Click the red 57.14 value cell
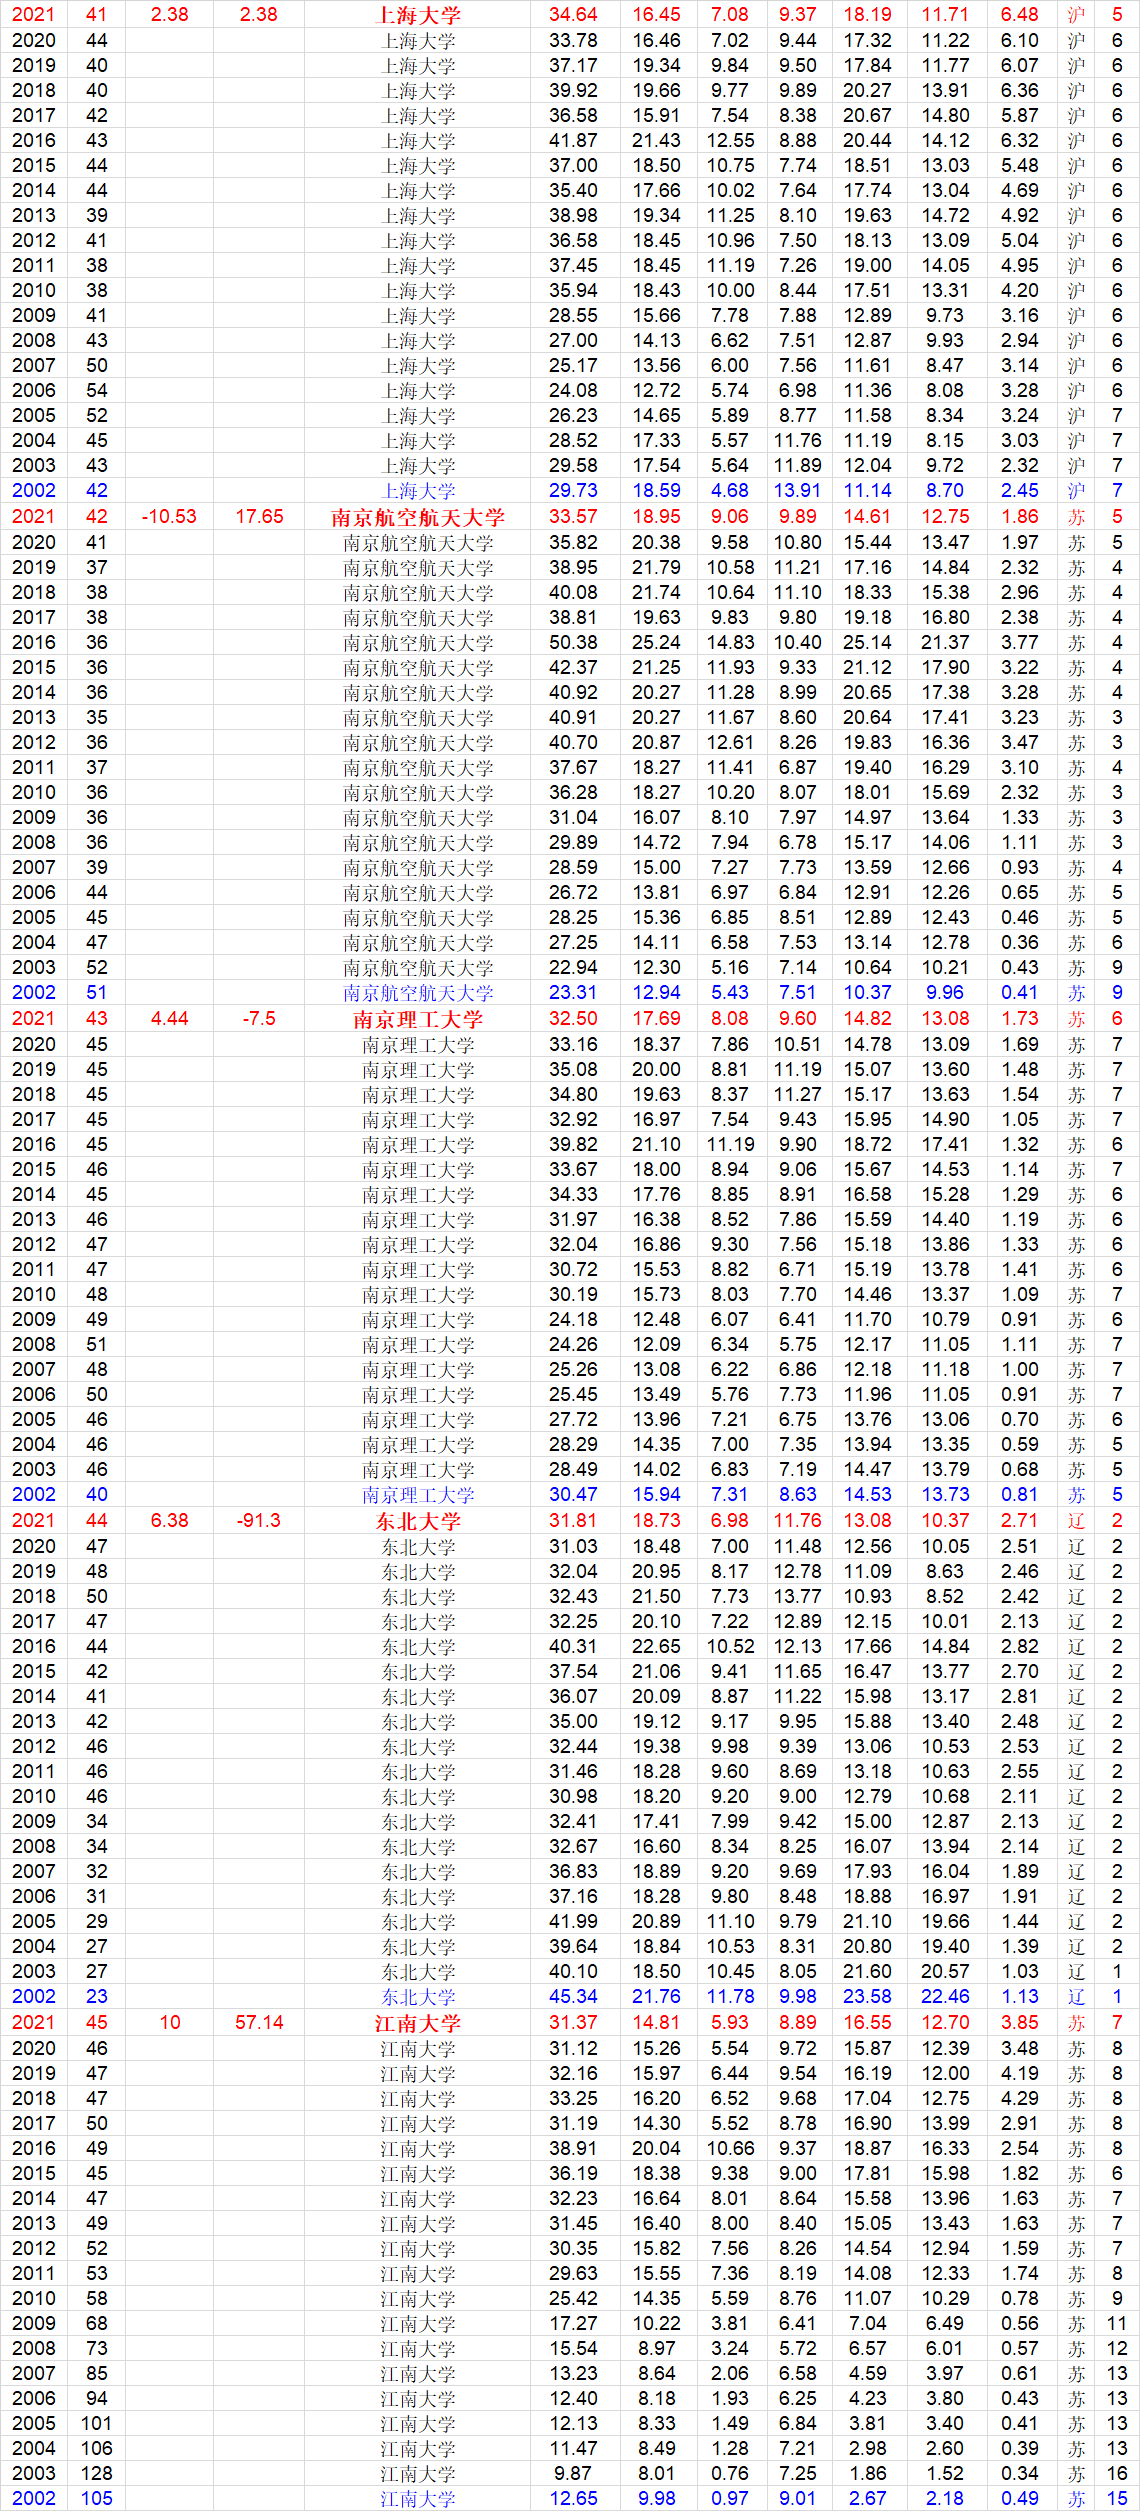The height and width of the screenshot is (2511, 1140). (x=259, y=2023)
